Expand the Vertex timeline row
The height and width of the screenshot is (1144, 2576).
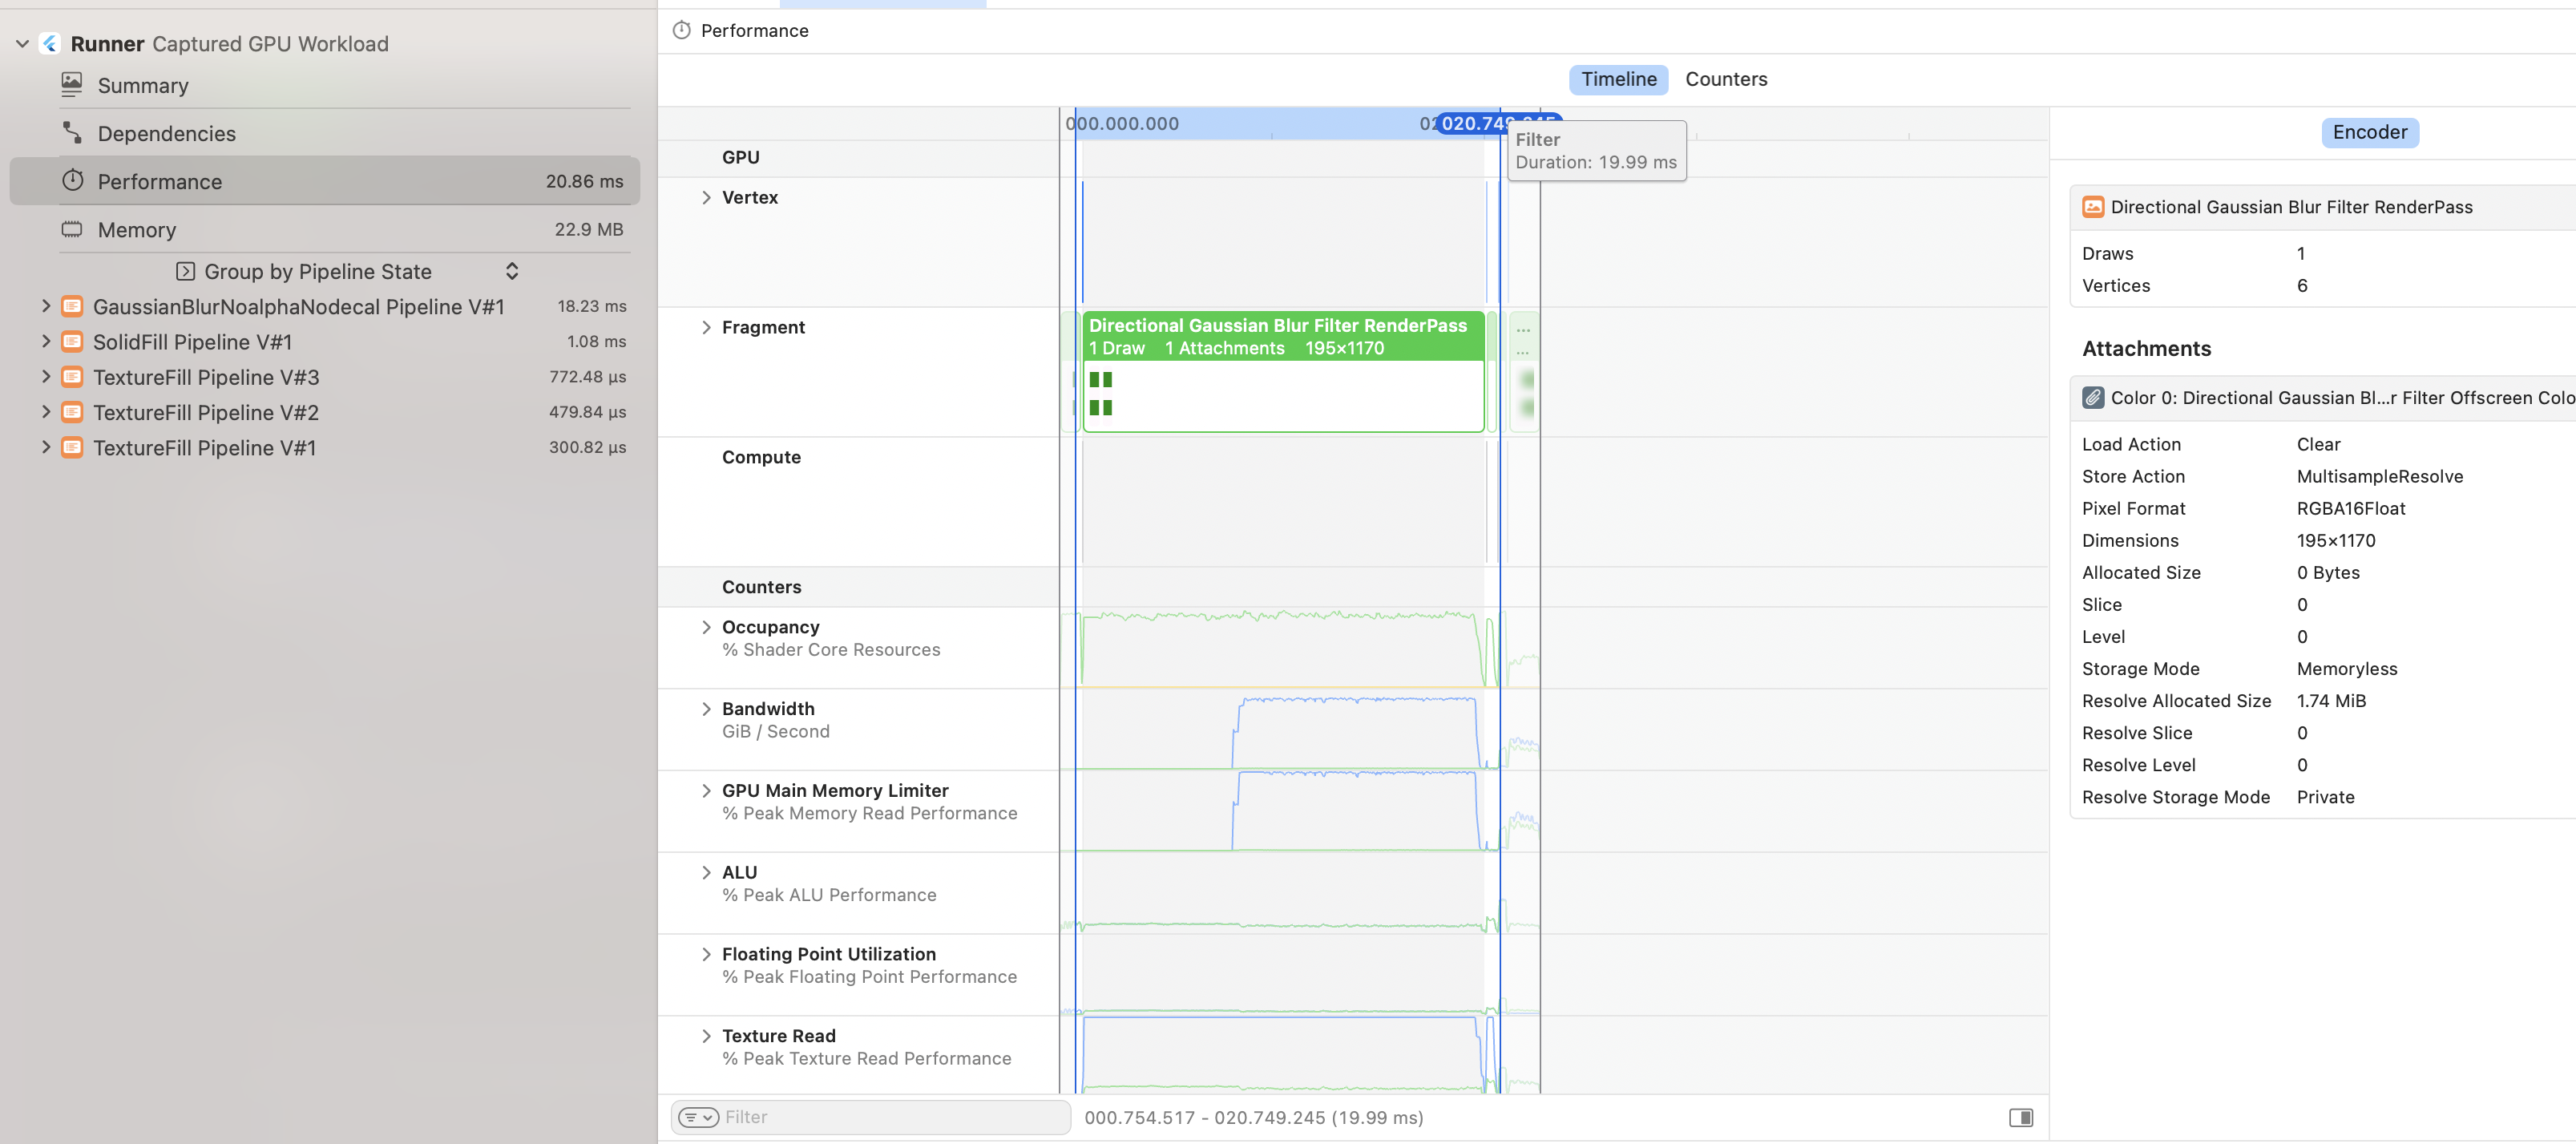(706, 198)
